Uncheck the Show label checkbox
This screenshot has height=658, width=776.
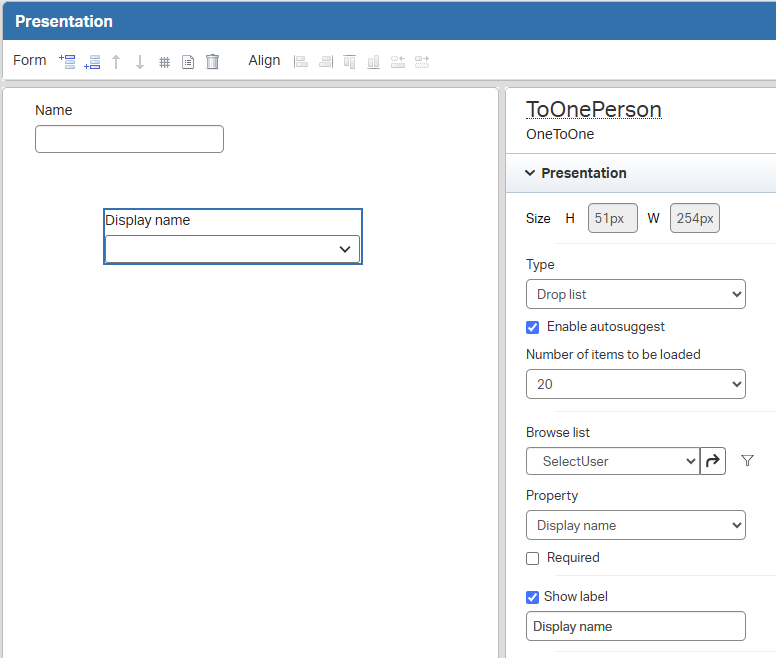click(533, 597)
